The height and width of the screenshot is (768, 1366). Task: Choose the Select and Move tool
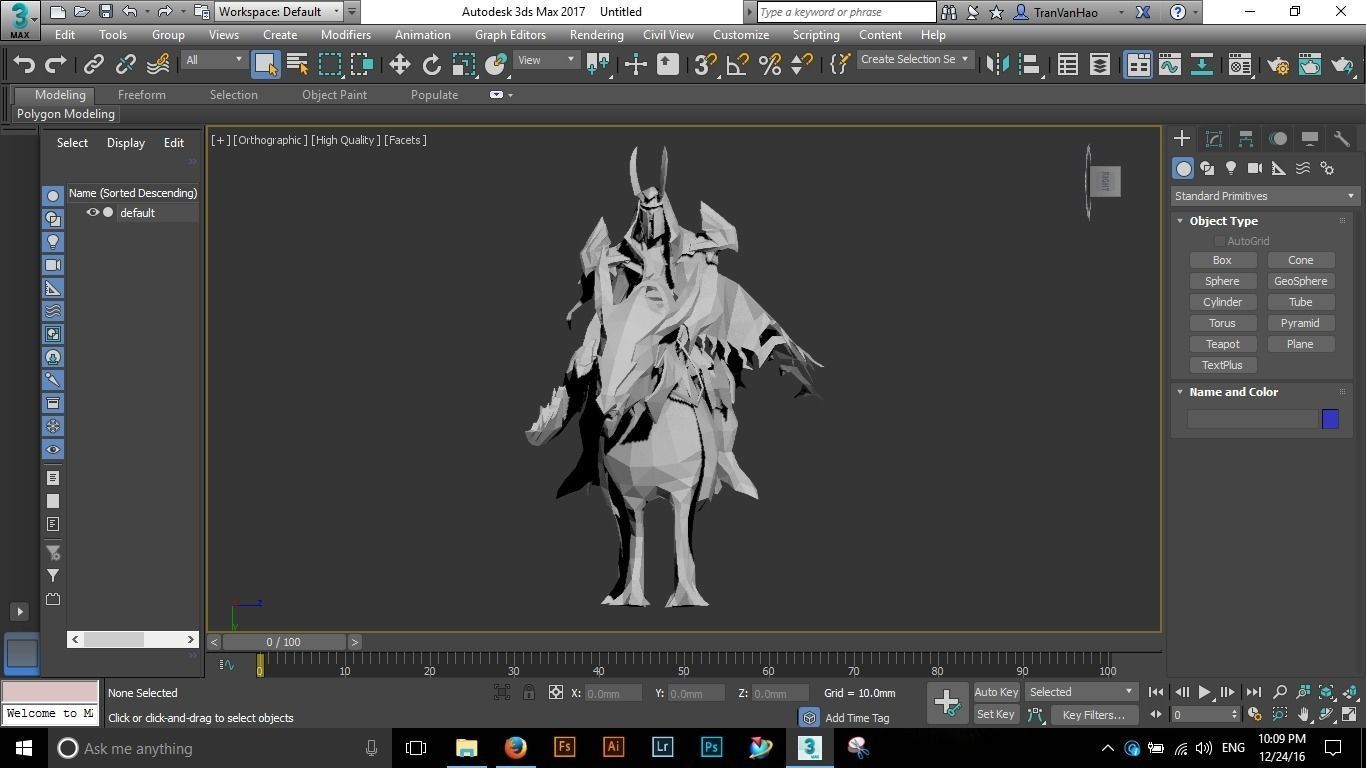(x=400, y=64)
